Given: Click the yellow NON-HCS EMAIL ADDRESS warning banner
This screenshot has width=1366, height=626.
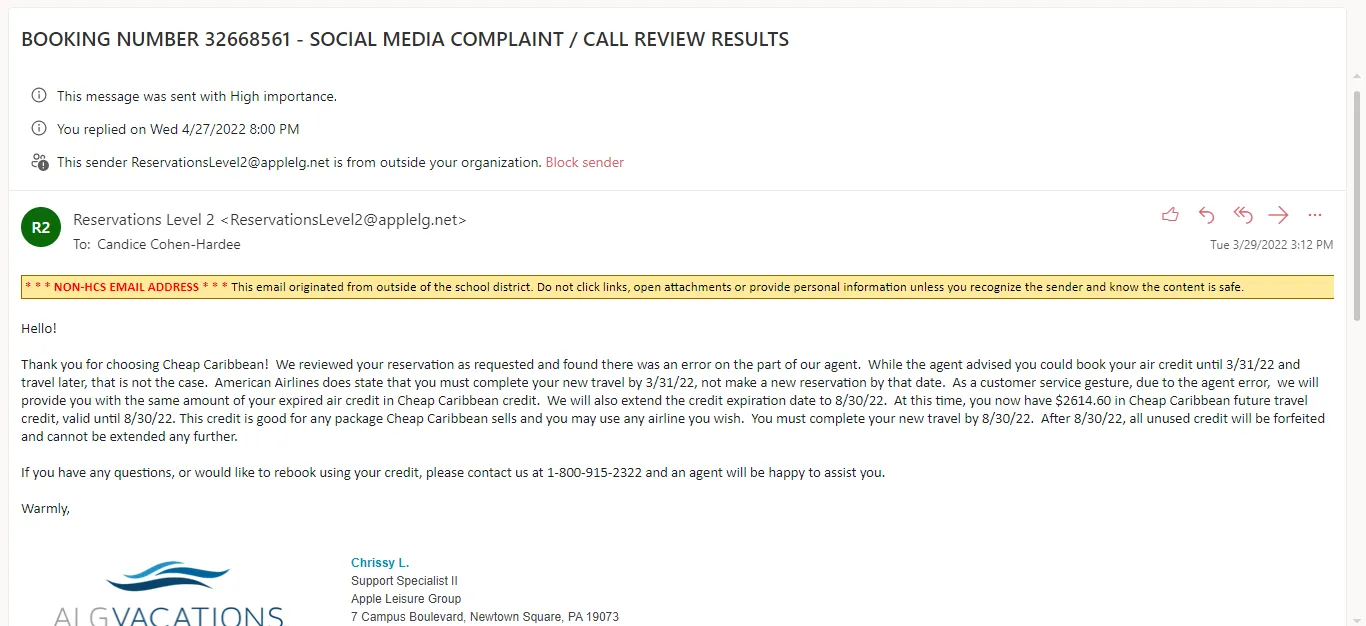Looking at the screenshot, I should tap(677, 287).
